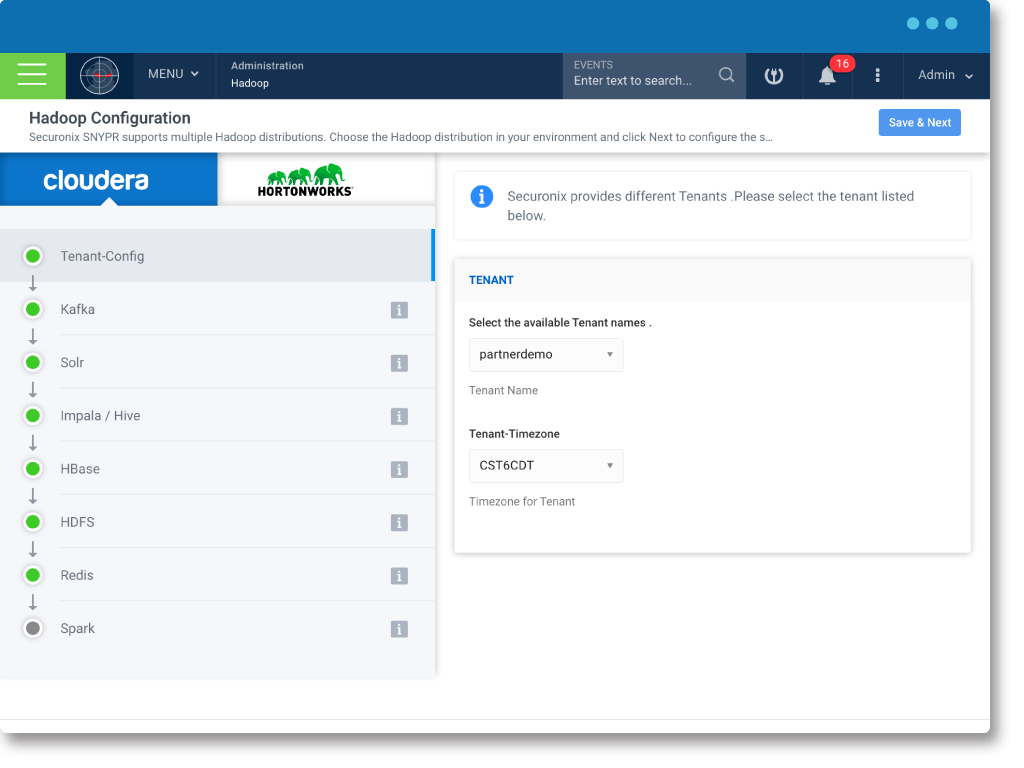The width and height of the screenshot is (1024, 768).
Task: Open the Tenant Name dropdown
Action: [x=546, y=355]
